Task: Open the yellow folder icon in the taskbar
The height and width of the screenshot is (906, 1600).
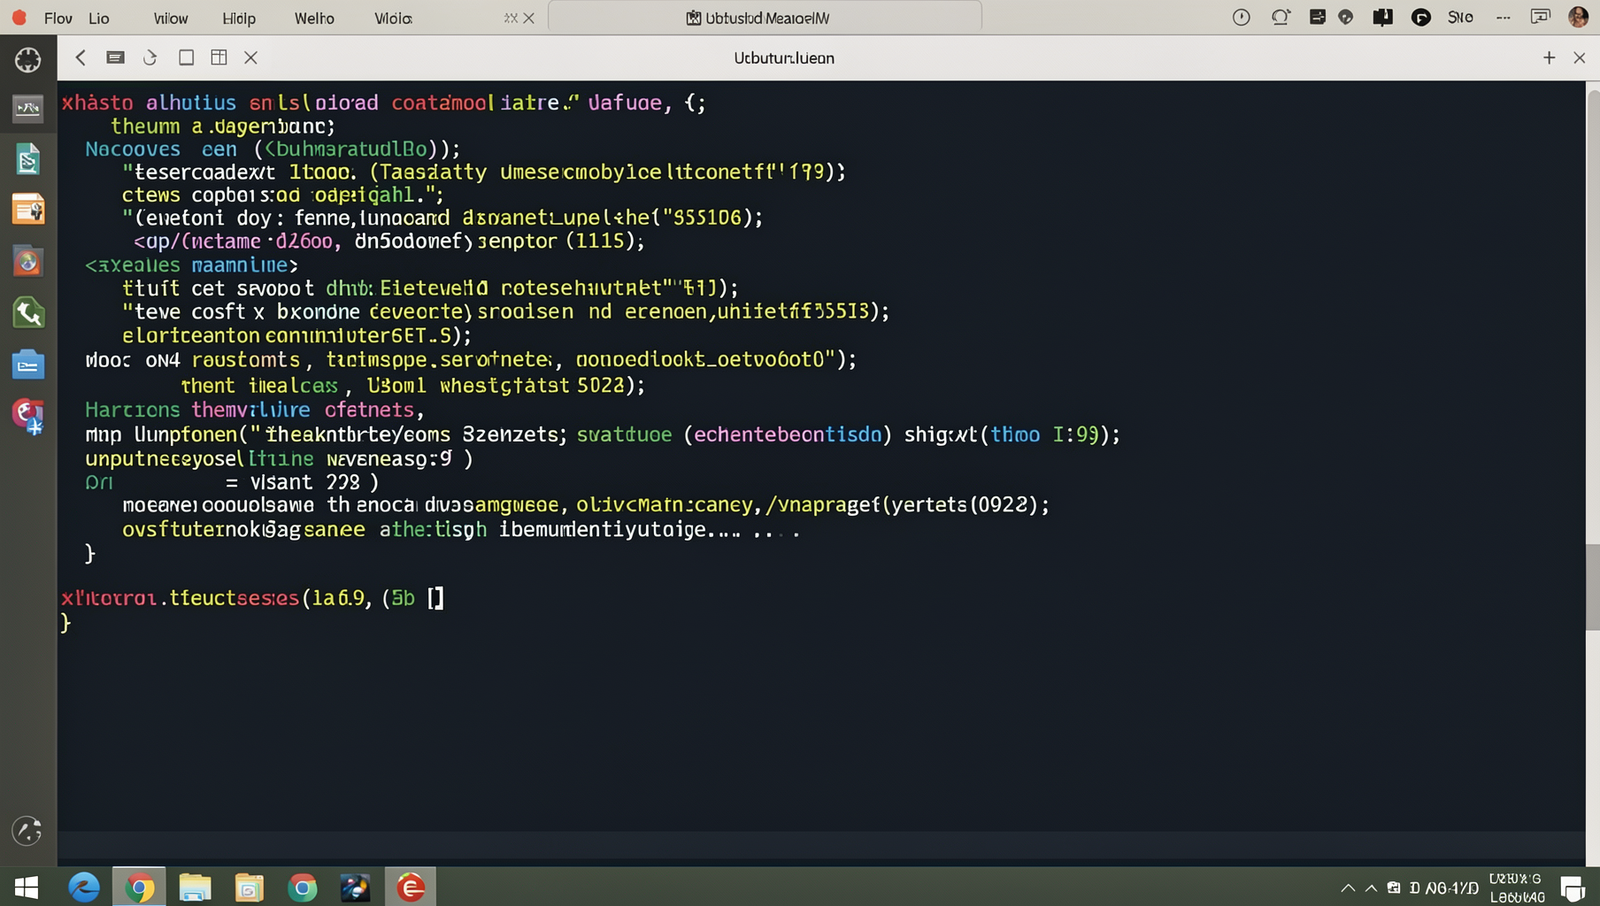Action: point(249,887)
